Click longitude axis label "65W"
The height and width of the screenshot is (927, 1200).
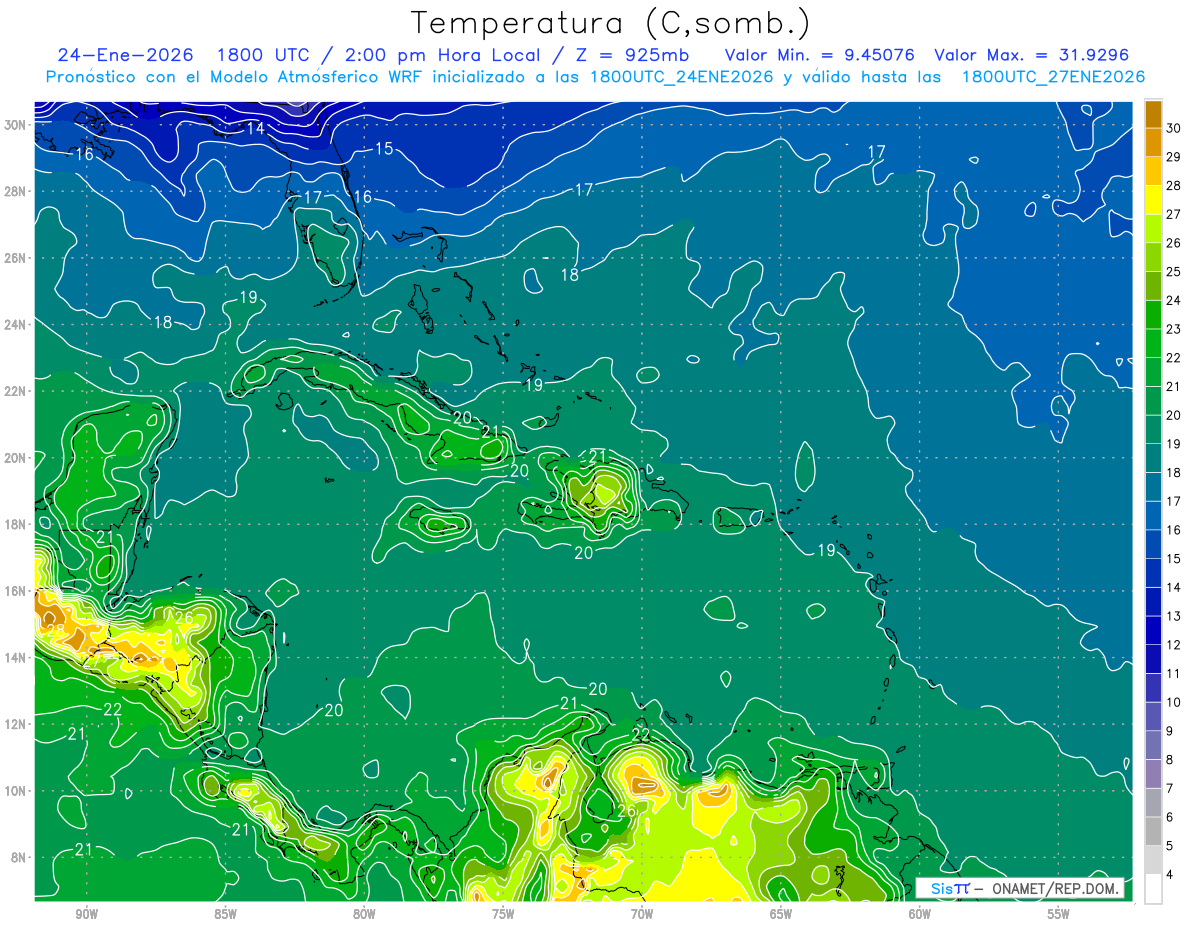[781, 914]
